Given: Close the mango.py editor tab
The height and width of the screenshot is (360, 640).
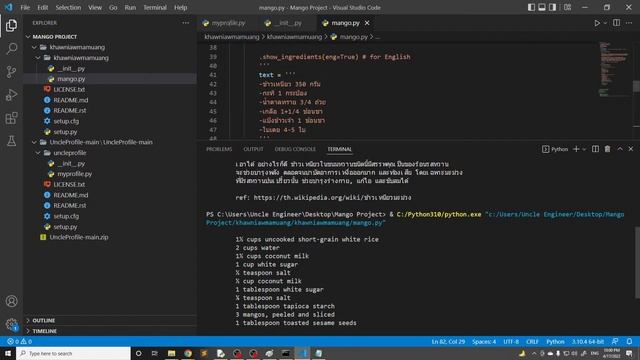Looking at the screenshot, I should point(367,23).
